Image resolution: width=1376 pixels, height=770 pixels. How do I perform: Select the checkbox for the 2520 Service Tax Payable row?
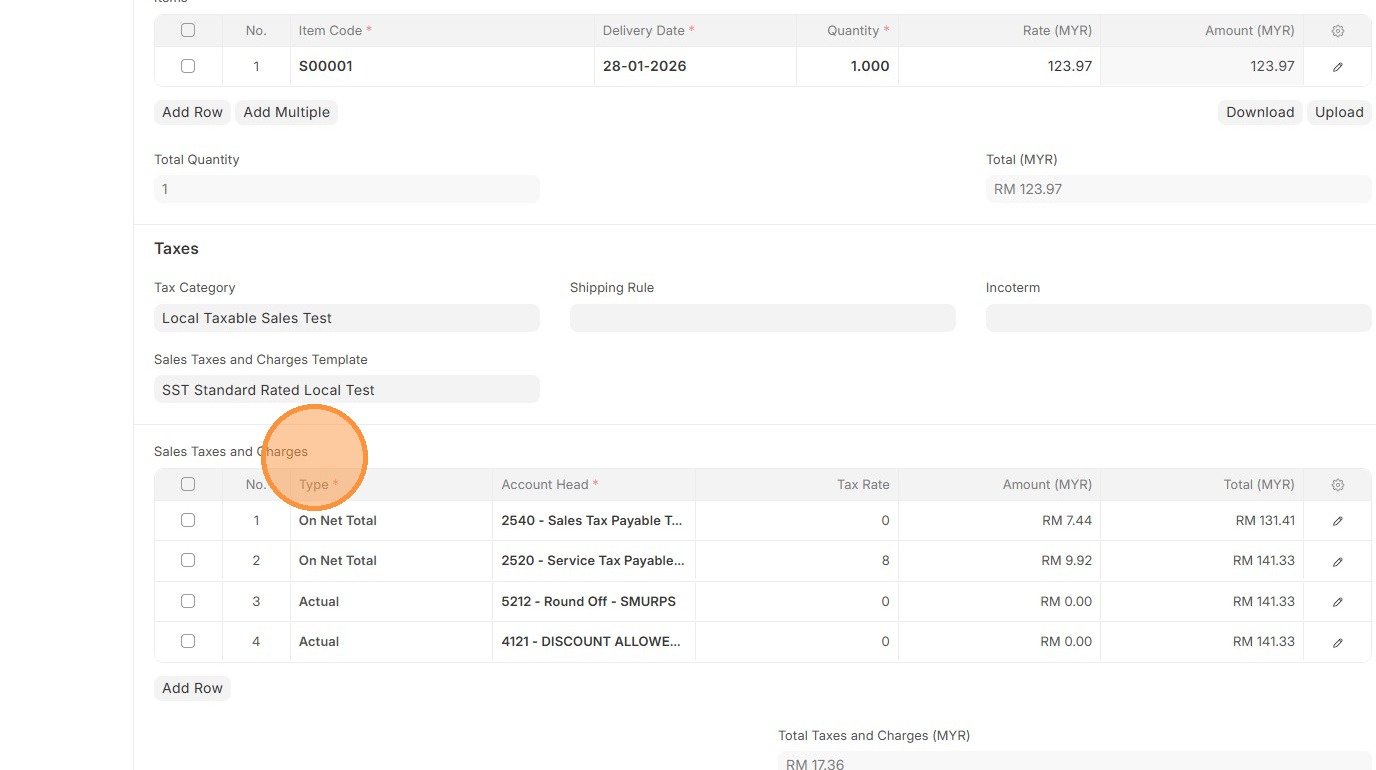coord(188,560)
